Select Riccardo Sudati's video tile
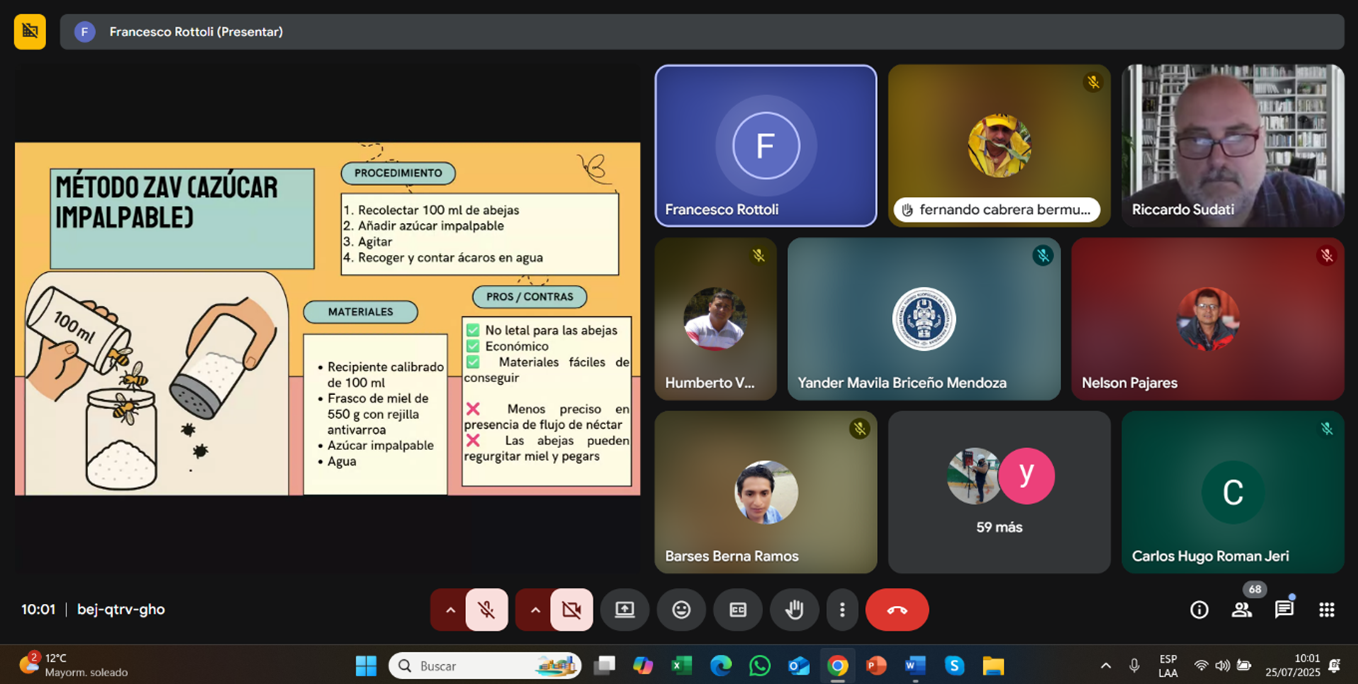 point(1232,145)
